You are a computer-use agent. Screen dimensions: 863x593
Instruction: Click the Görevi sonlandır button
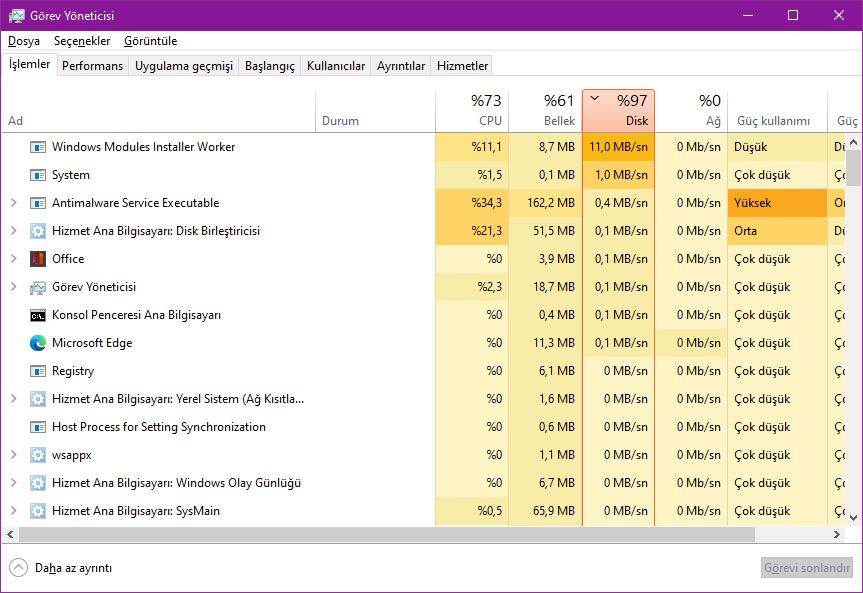tap(807, 568)
